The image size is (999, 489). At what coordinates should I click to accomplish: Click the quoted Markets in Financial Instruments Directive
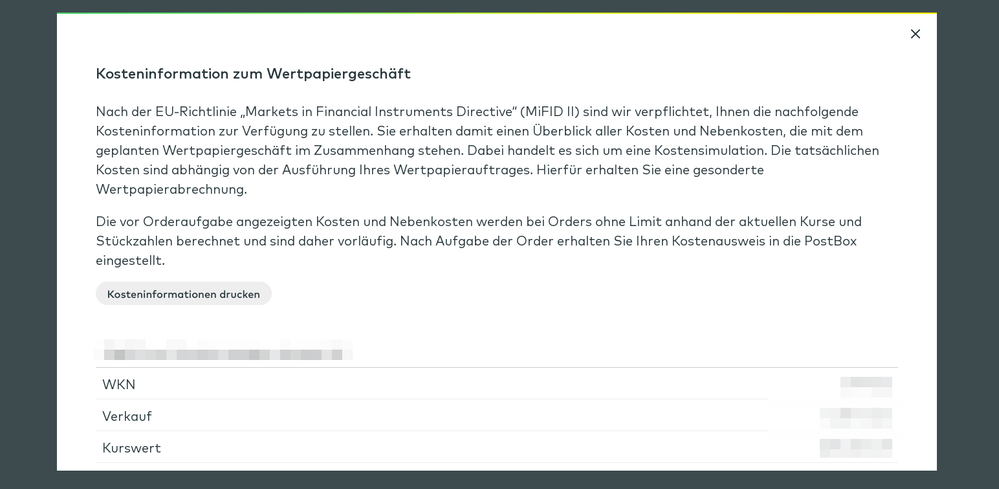point(388,111)
